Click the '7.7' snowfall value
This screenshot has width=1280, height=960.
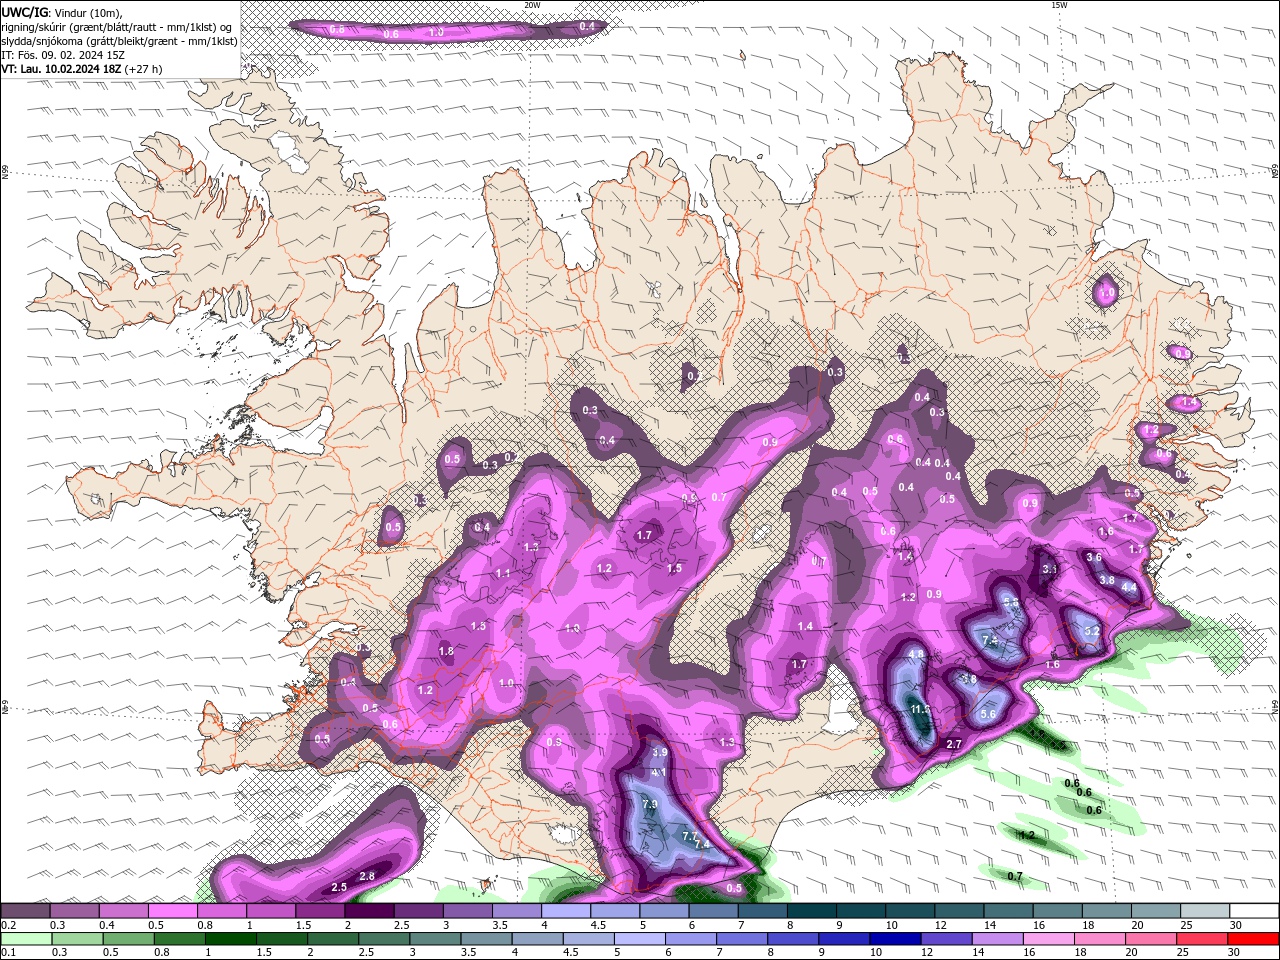pos(689,836)
